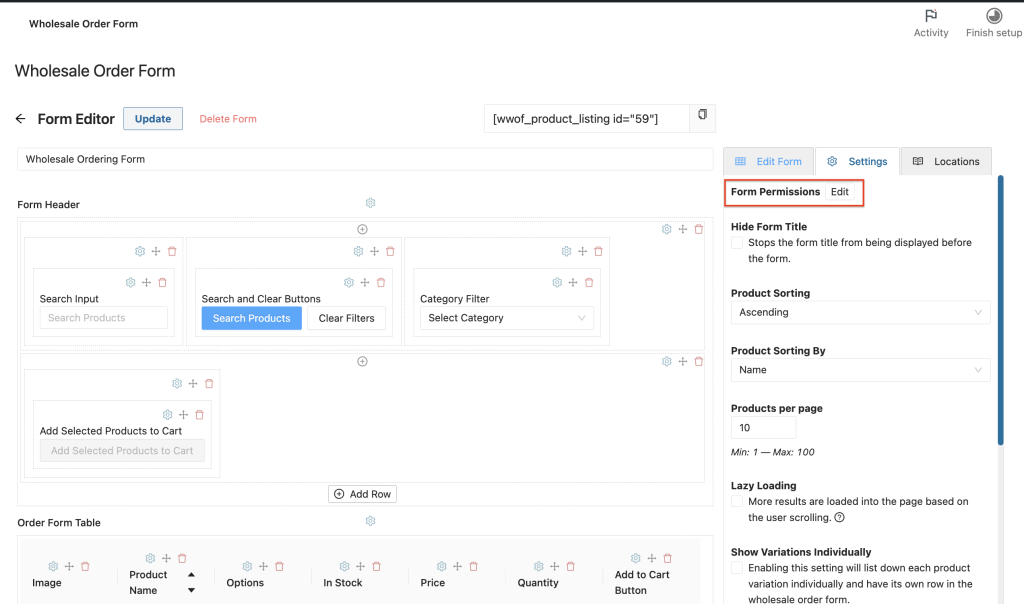Enable Show Variations Individually checkbox

pyautogui.click(x=737, y=568)
